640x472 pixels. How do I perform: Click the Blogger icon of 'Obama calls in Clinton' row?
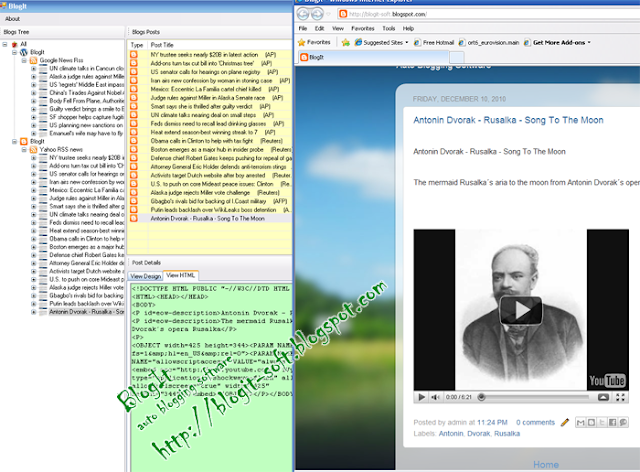133,141
